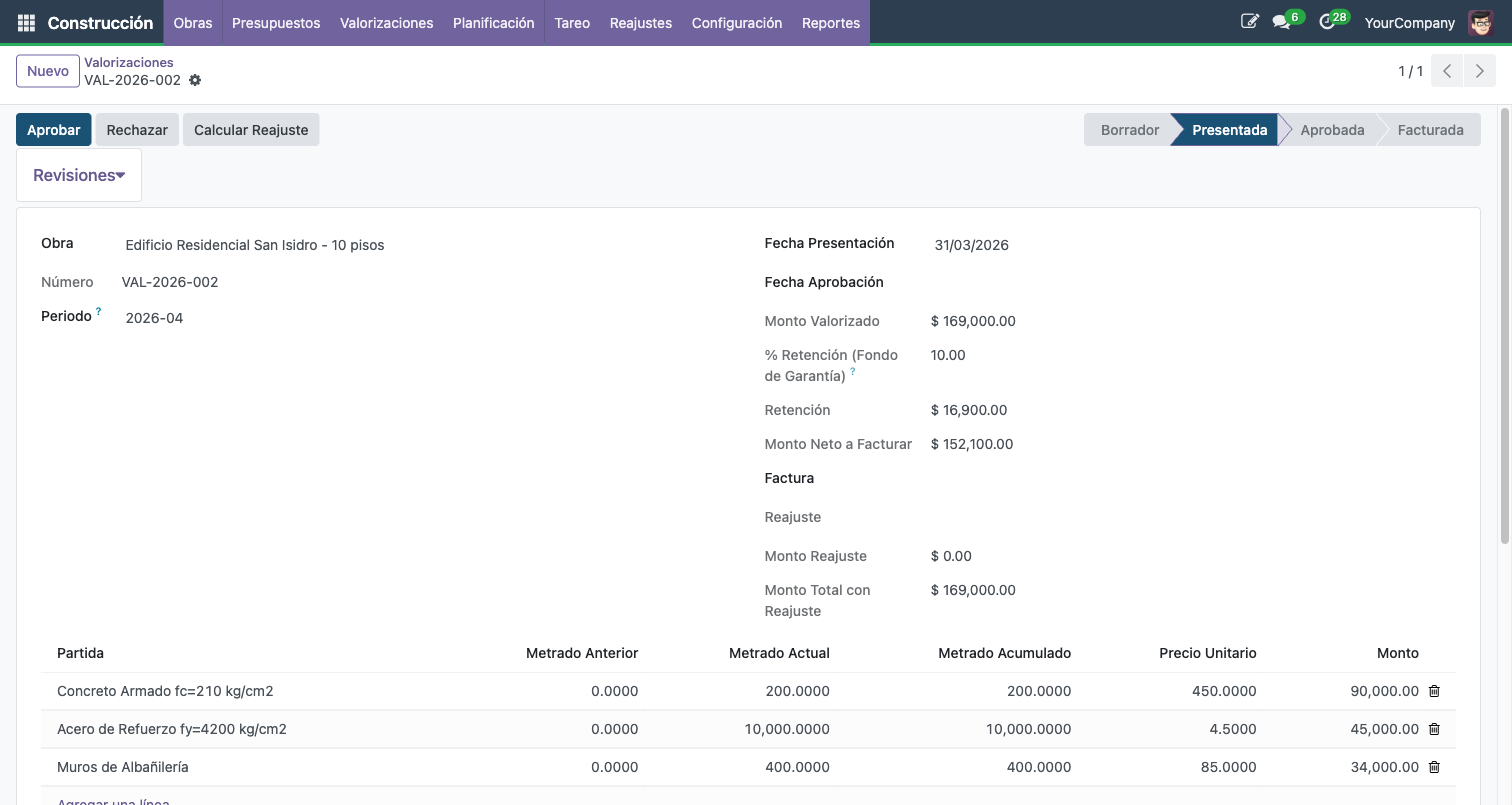Open the apps grid home menu
This screenshot has height=805, width=1512.
point(26,22)
